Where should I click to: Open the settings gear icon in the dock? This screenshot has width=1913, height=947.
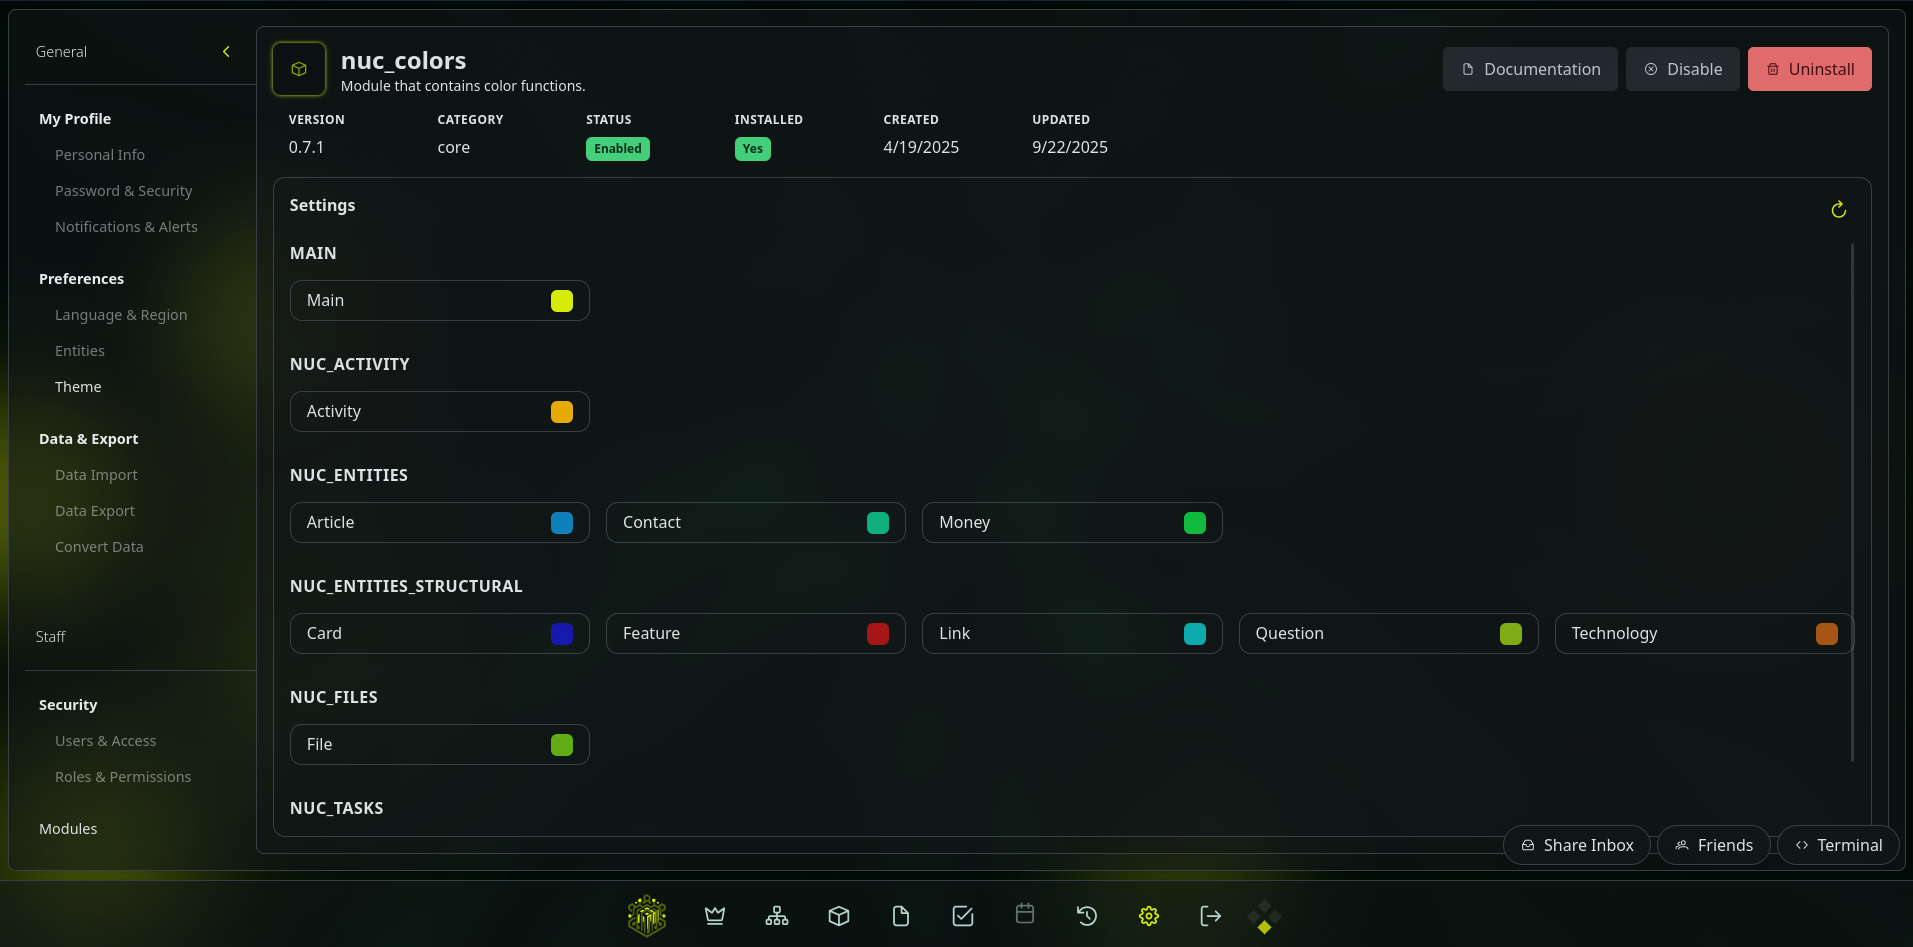pyautogui.click(x=1148, y=915)
